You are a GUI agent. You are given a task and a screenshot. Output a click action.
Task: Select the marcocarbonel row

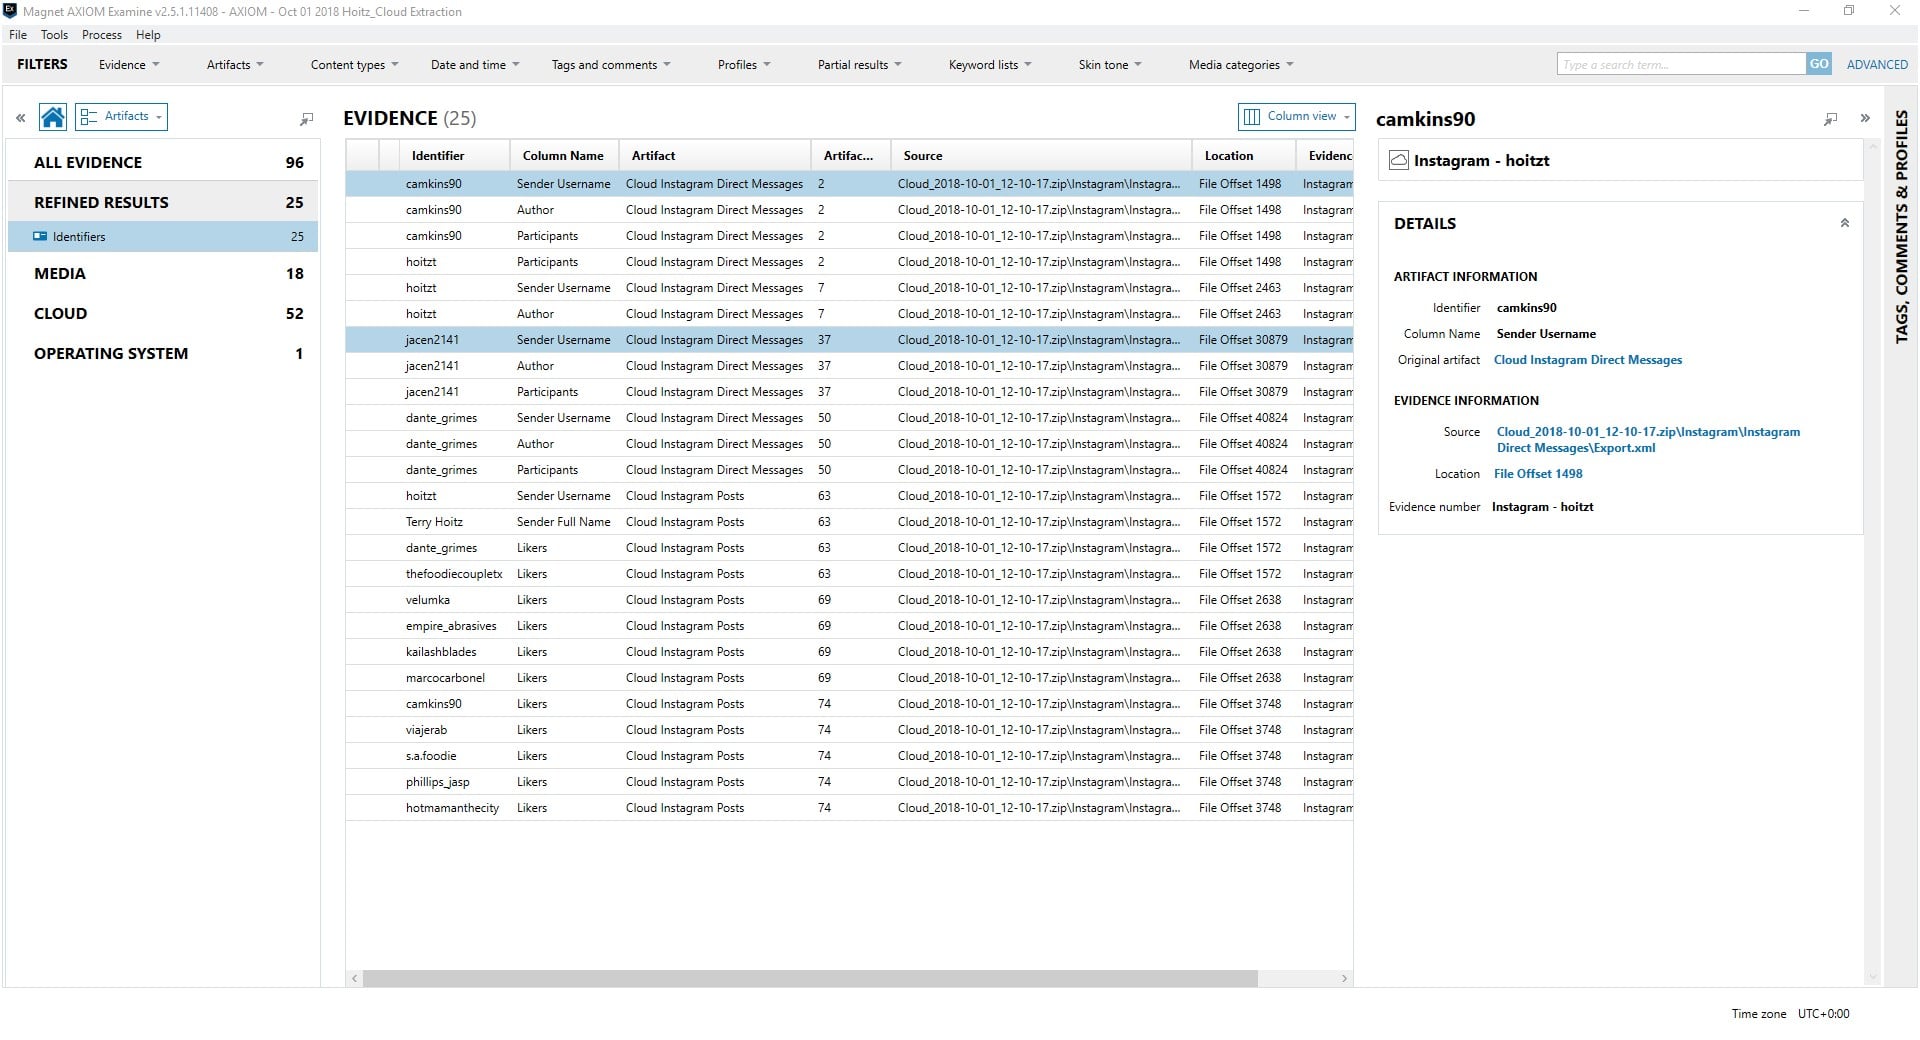[x=850, y=678]
